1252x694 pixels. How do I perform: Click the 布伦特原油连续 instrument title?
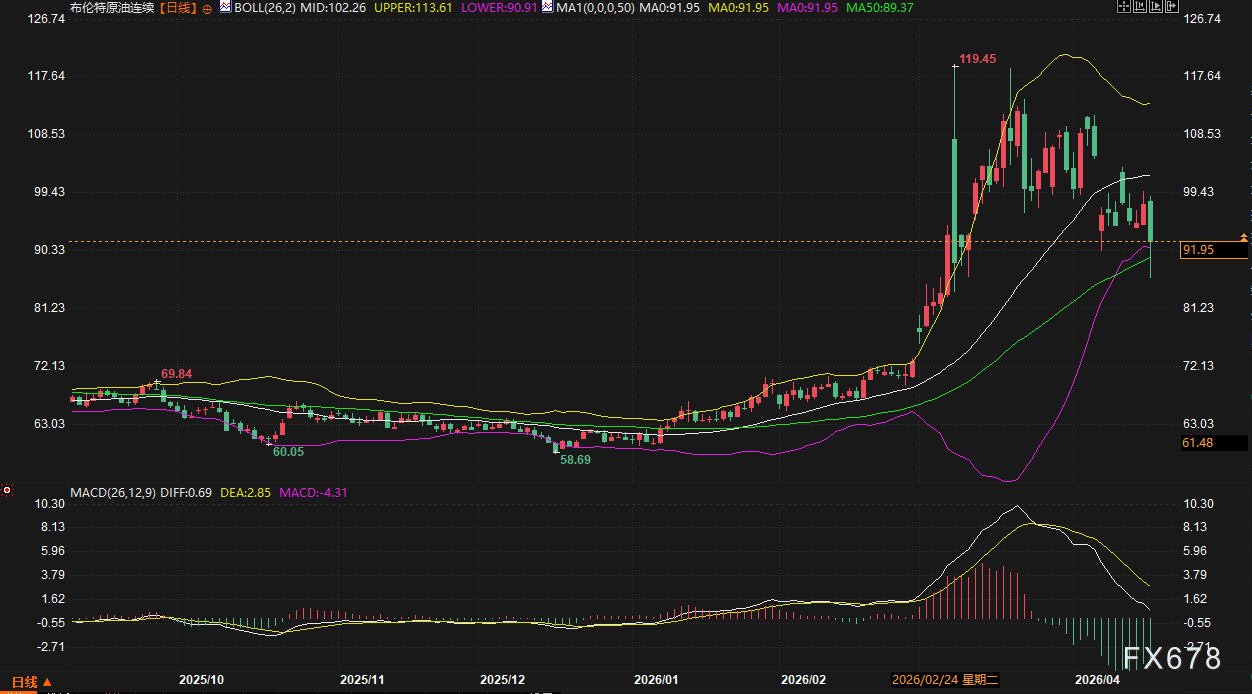(x=113, y=8)
